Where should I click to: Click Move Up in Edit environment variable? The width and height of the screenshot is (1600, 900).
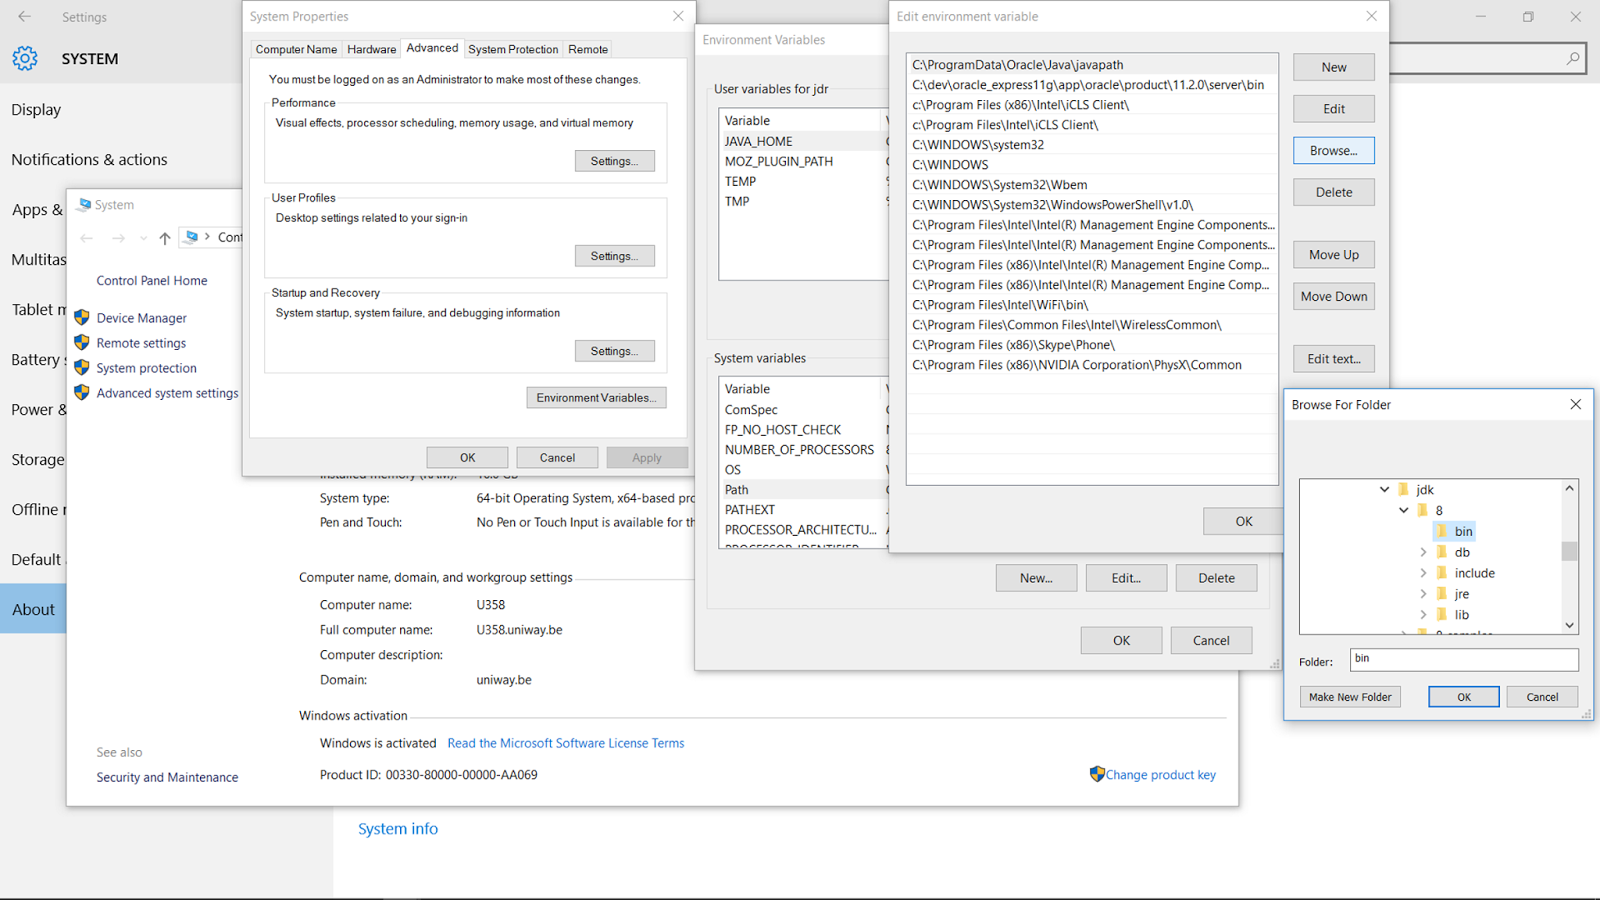[x=1333, y=254]
